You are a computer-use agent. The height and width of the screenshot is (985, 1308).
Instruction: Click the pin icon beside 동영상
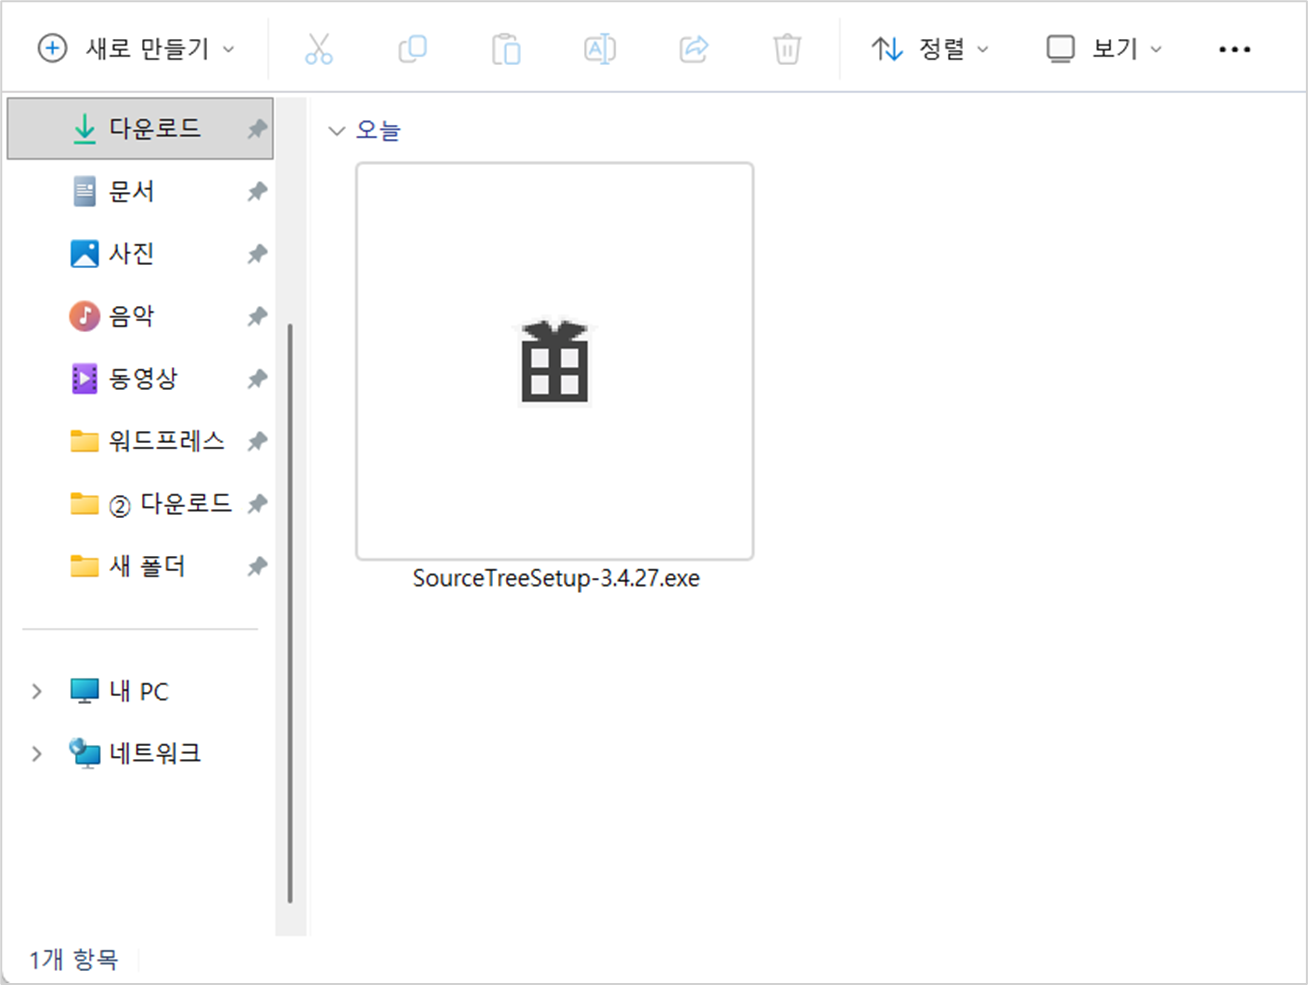tap(257, 379)
